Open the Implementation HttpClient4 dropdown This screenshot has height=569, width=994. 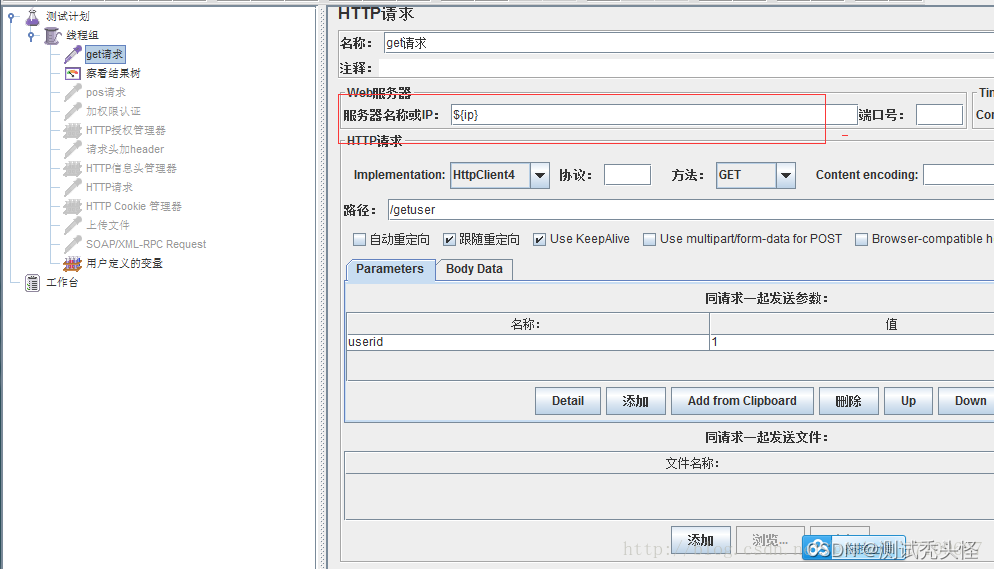(539, 176)
